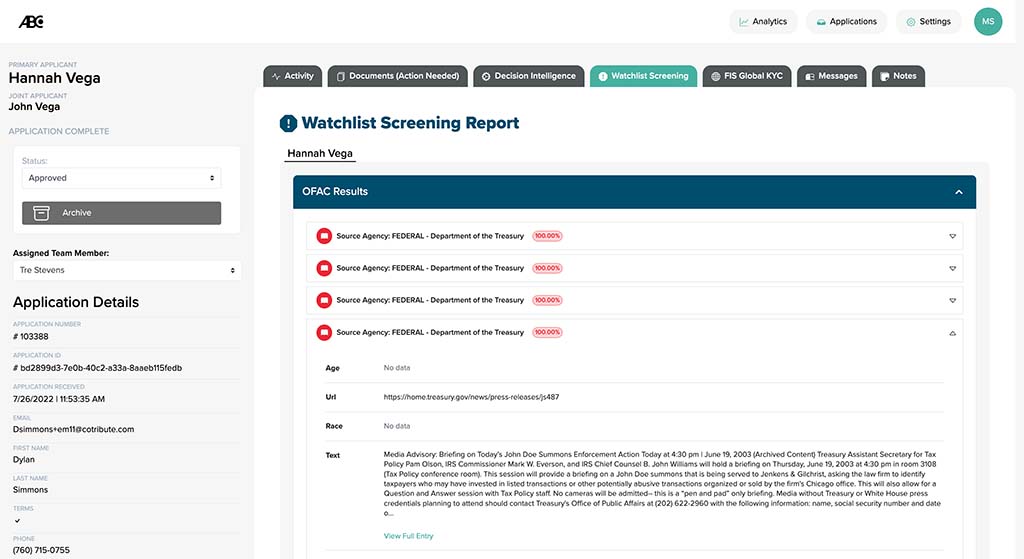Open Settings from the top bar
Screen dimensions: 1024x559
tap(928, 22)
